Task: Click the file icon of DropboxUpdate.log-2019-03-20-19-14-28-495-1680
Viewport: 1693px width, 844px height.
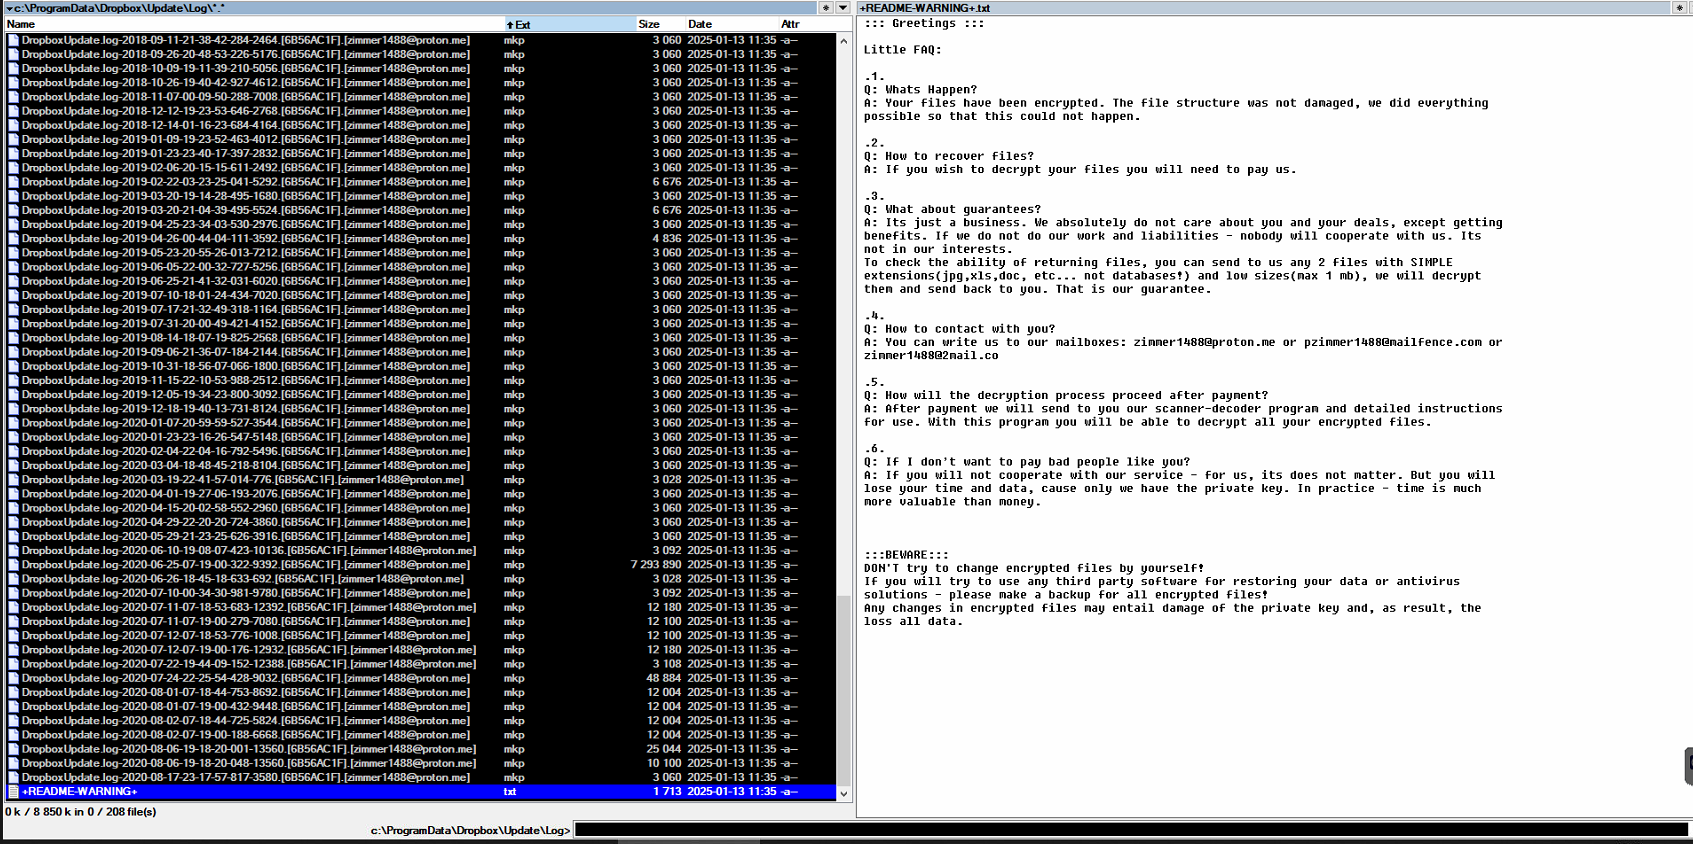Action: (x=13, y=196)
